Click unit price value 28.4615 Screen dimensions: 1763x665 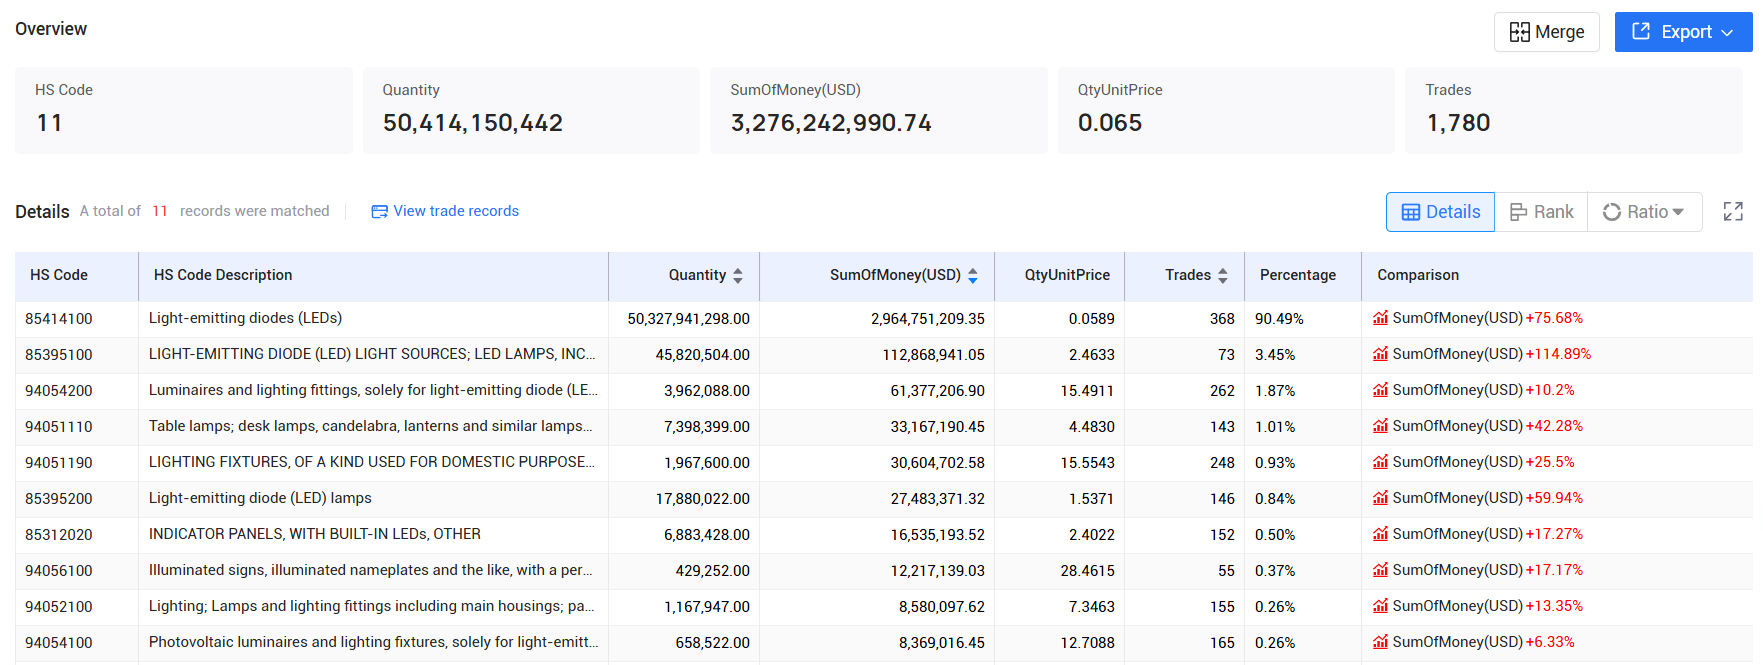(x=1088, y=571)
